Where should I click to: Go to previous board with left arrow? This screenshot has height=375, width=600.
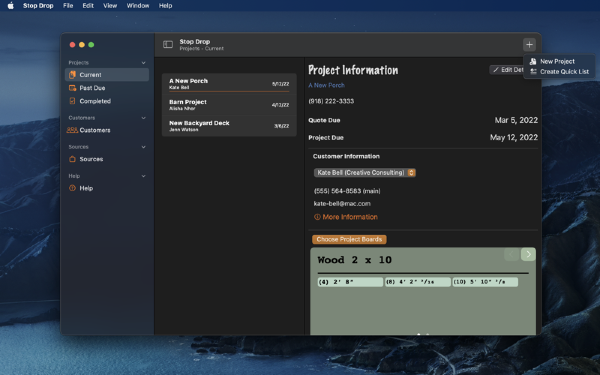[x=512, y=254]
